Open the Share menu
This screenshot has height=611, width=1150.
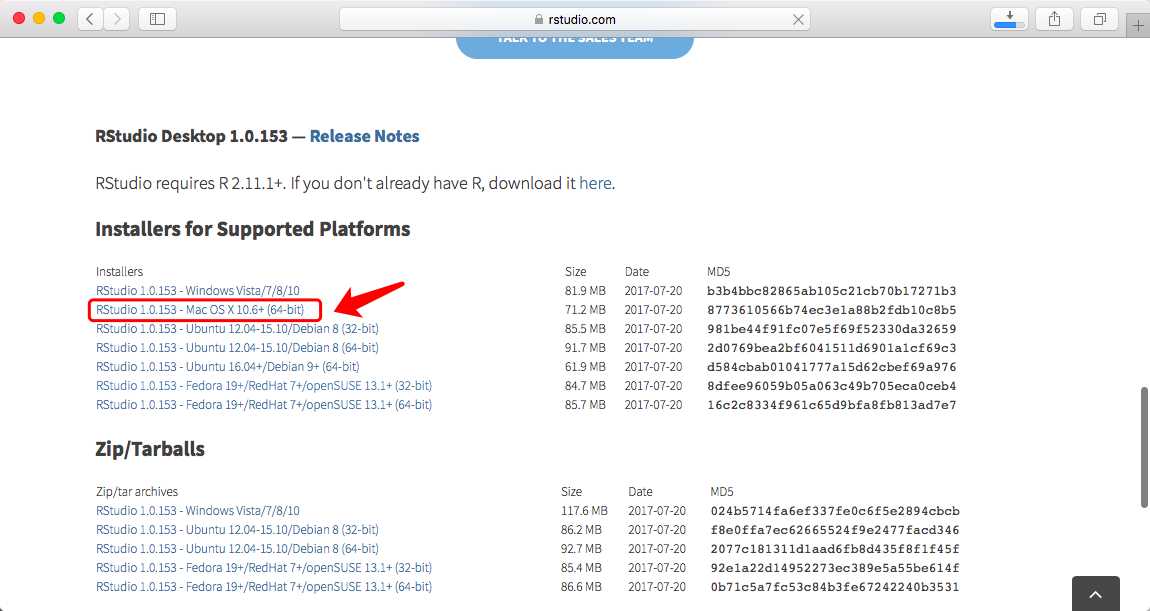click(1055, 19)
